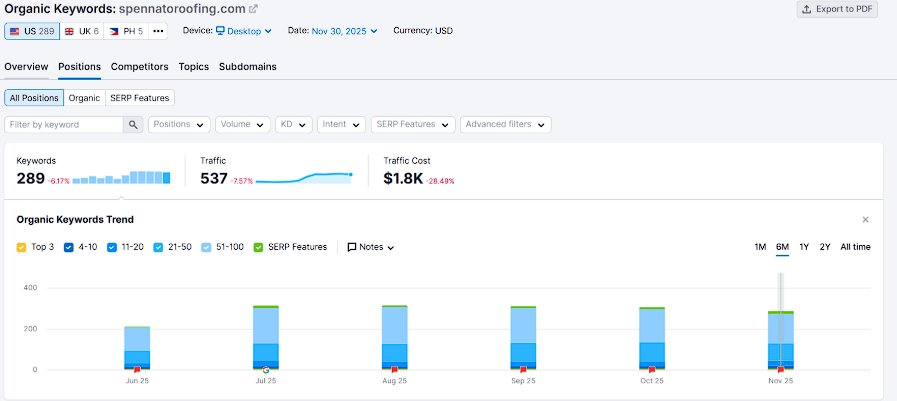897x401 pixels.
Task: Click the Google update icon under Jul 25
Action: 265,370
